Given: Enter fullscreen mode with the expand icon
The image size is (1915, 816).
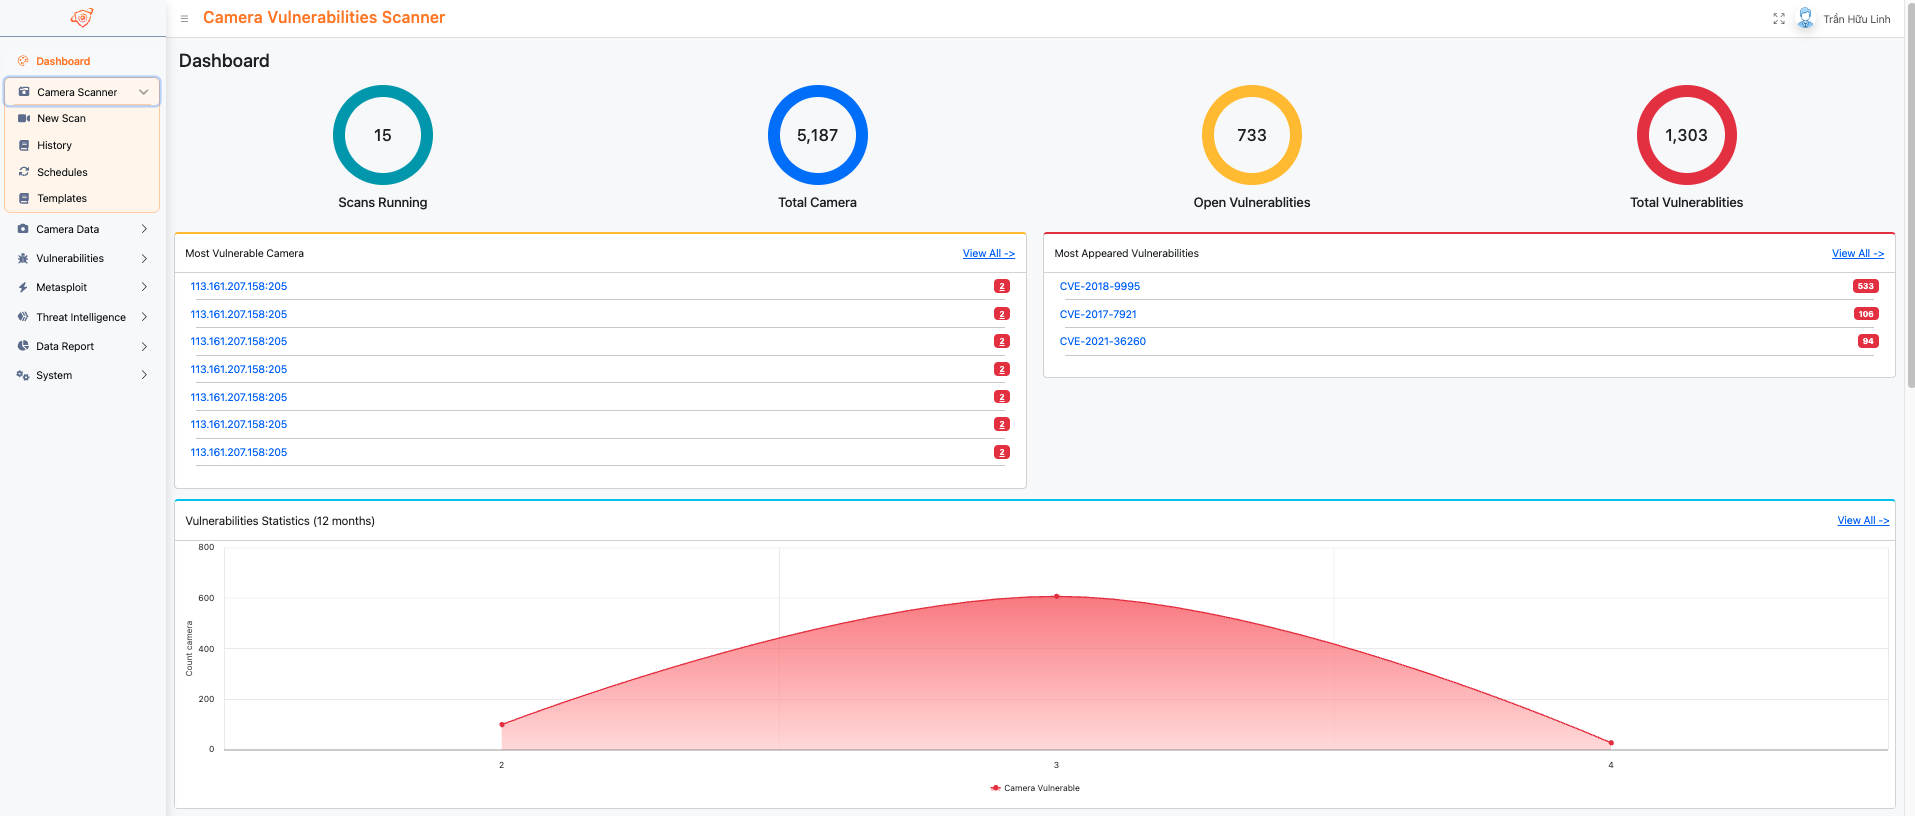Looking at the screenshot, I should pos(1779,19).
